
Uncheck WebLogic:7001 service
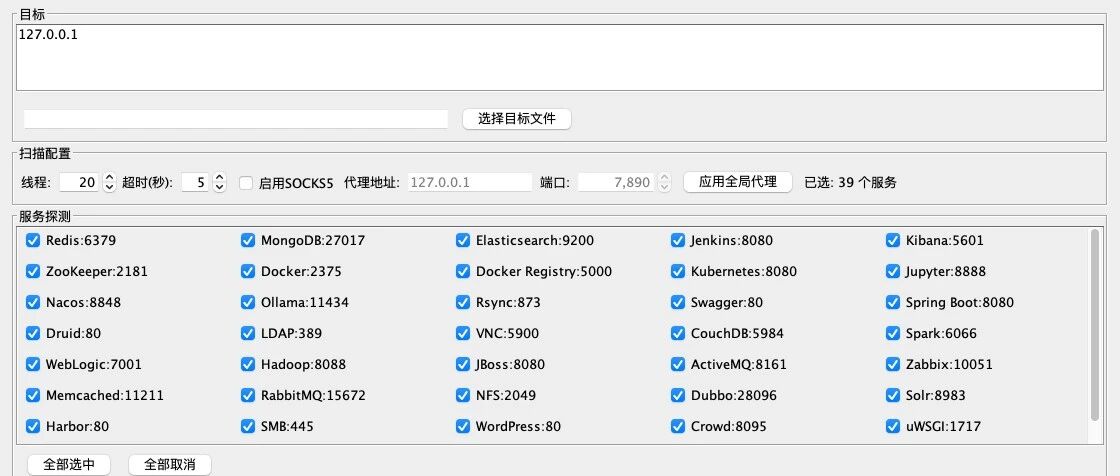[x=33, y=365]
